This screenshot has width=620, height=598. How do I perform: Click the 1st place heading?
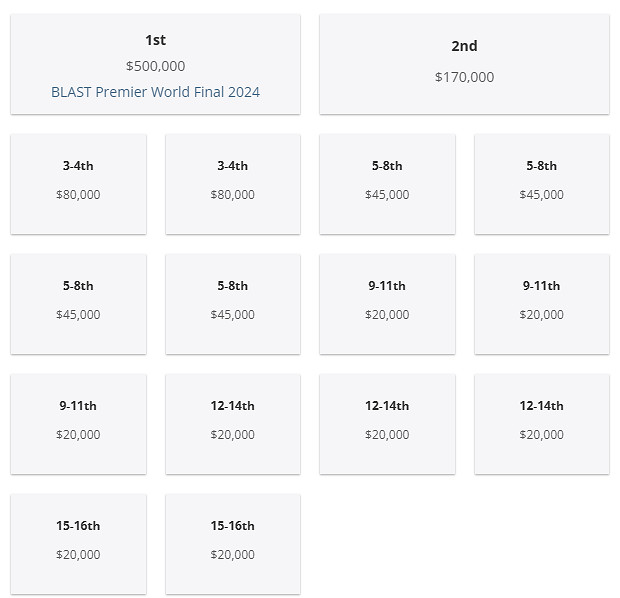155,40
